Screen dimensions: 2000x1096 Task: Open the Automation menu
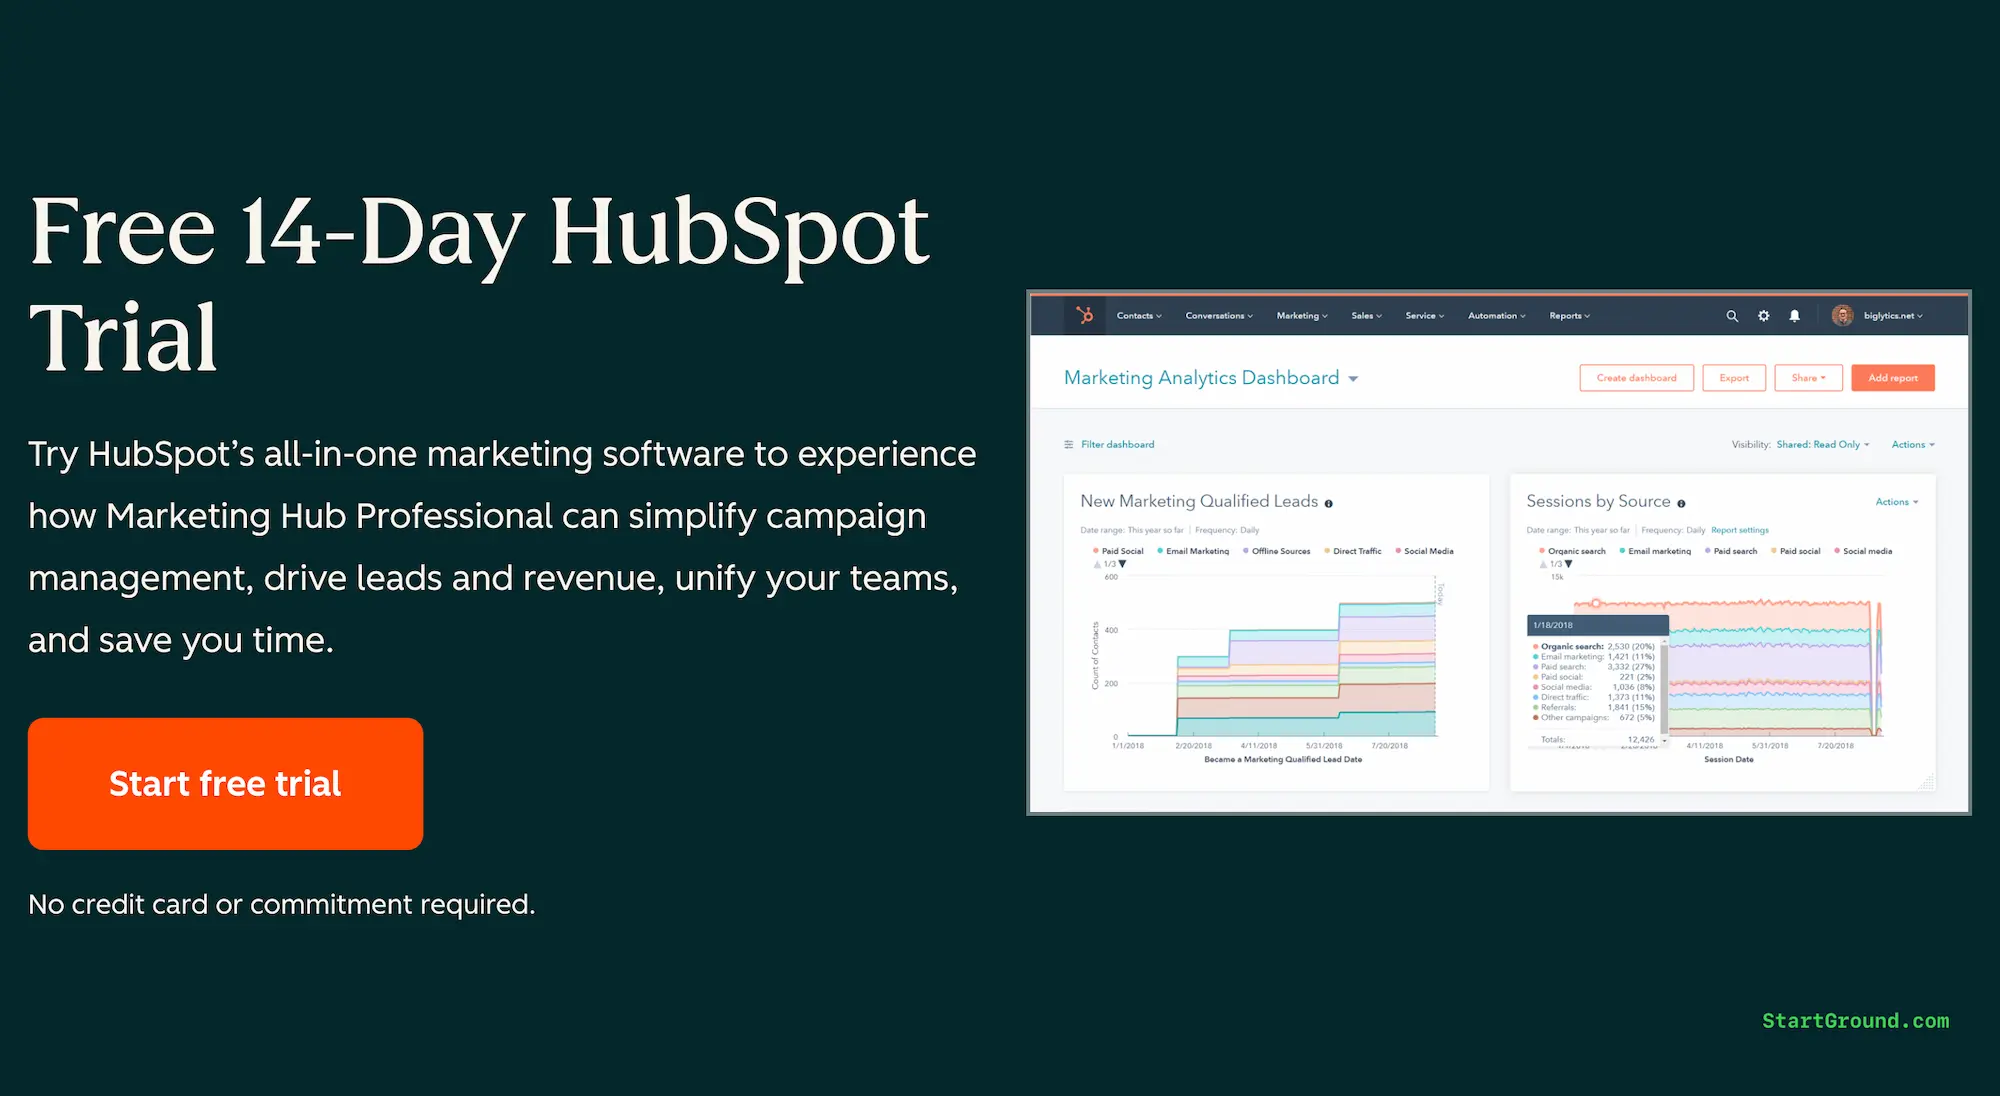click(x=1496, y=316)
